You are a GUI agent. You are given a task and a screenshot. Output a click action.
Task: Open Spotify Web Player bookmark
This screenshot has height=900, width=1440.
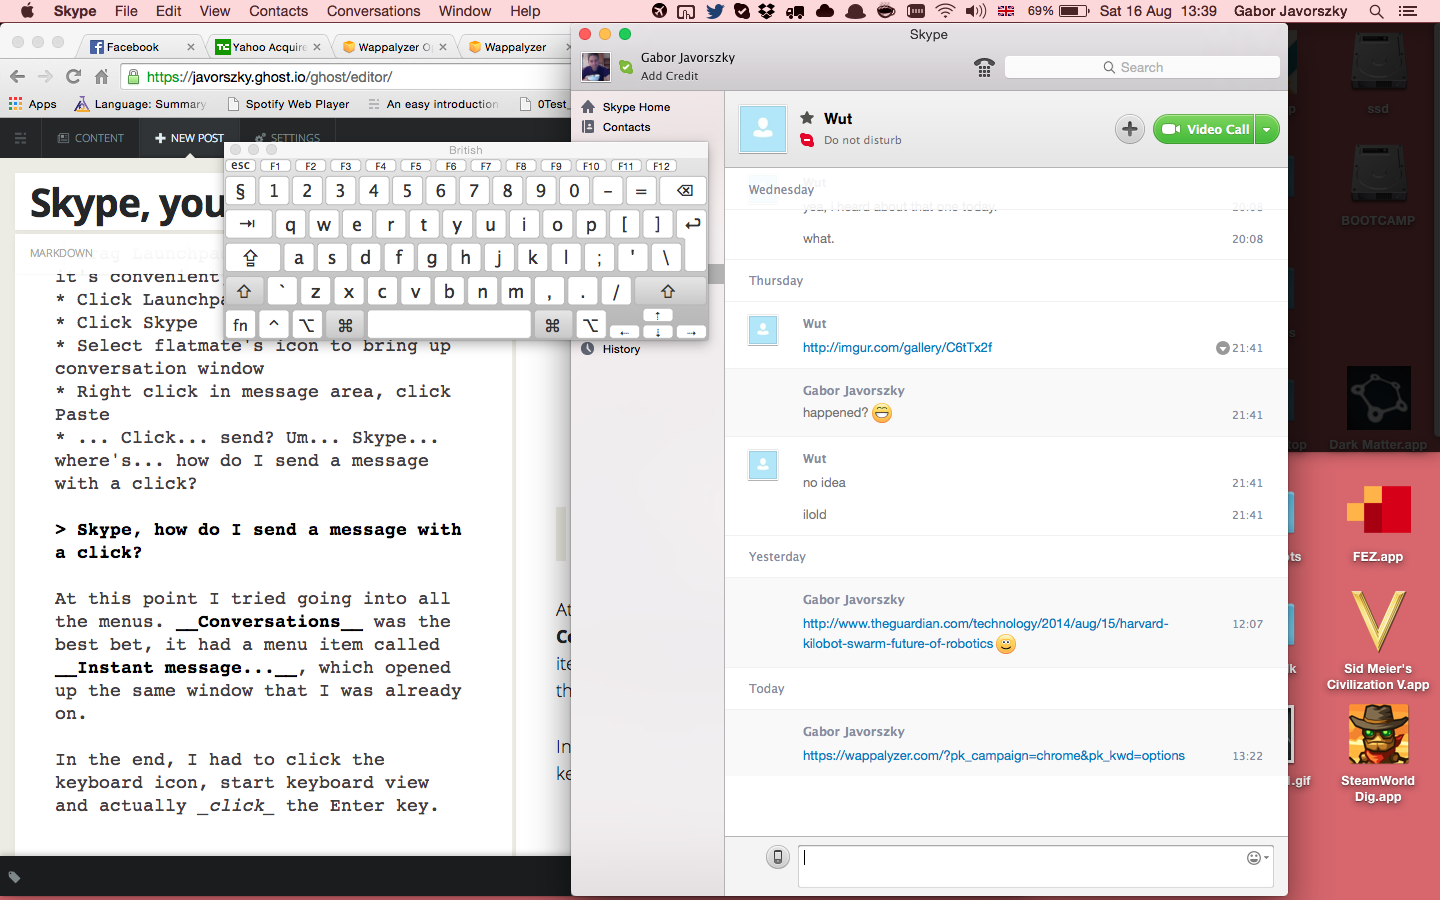click(x=288, y=104)
